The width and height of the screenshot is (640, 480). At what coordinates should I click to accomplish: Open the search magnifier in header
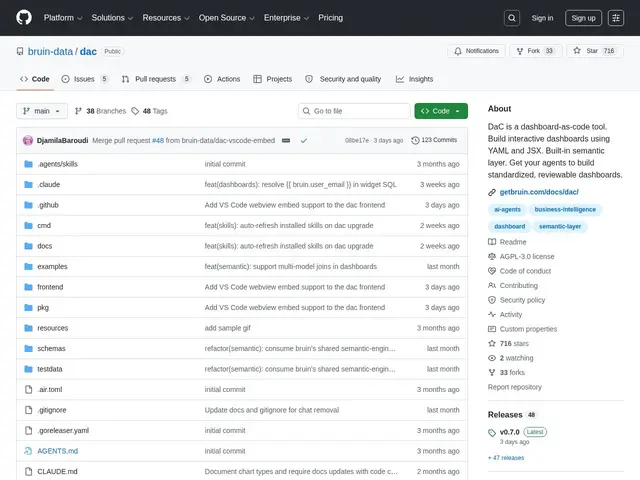[x=512, y=18]
